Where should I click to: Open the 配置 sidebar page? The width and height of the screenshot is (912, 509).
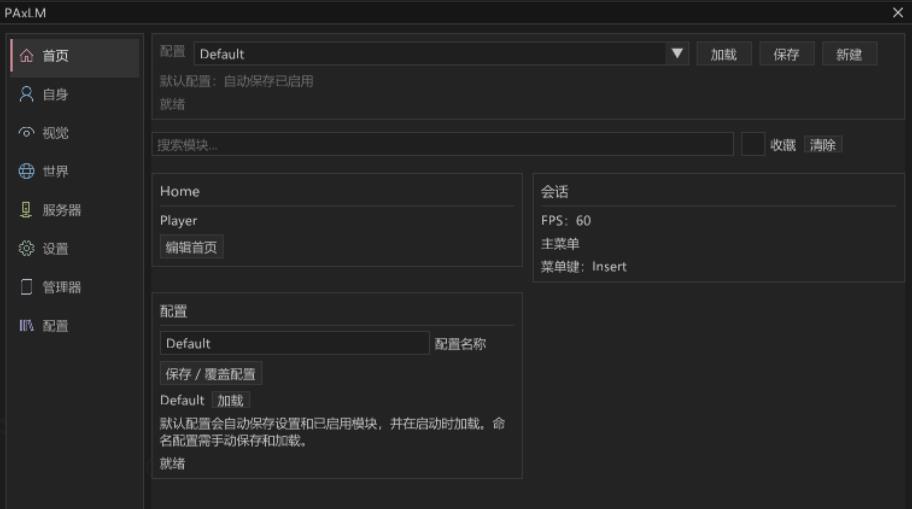pyautogui.click(x=75, y=326)
